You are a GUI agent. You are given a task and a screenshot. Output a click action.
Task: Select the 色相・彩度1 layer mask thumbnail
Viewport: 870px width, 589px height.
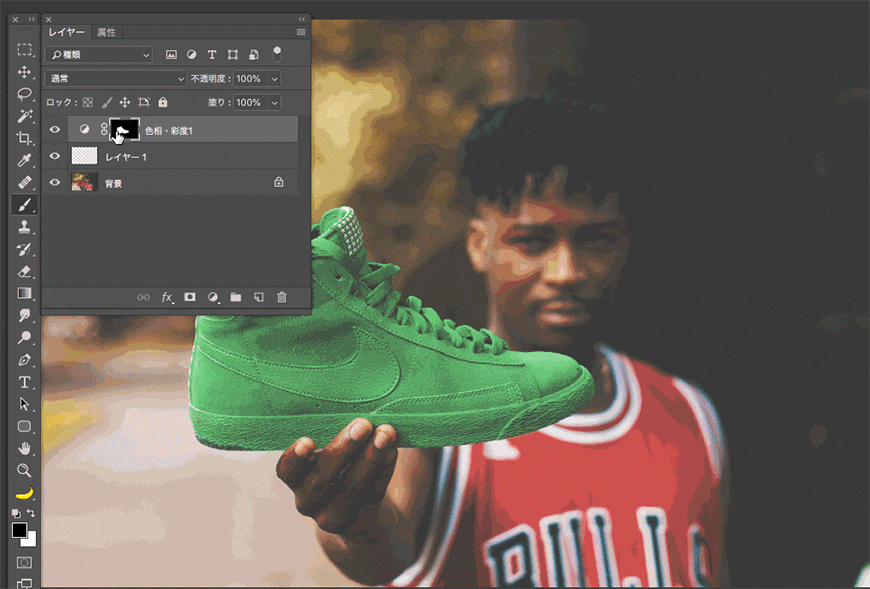(124, 130)
